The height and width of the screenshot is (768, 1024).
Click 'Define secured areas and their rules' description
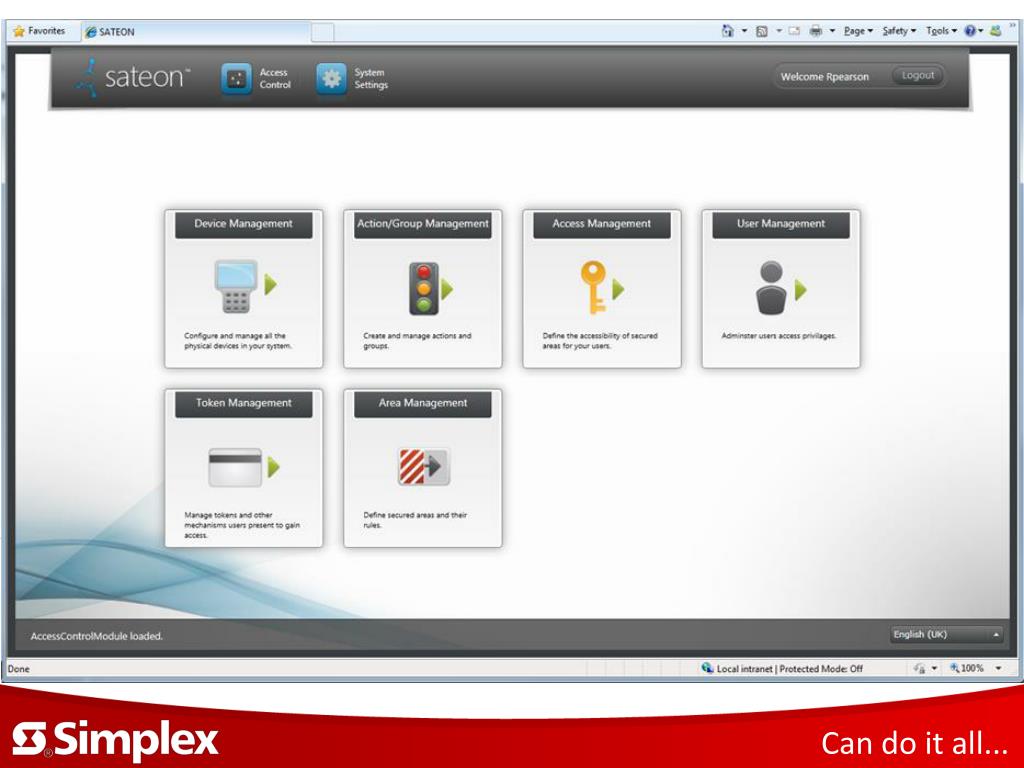pyautogui.click(x=415, y=520)
